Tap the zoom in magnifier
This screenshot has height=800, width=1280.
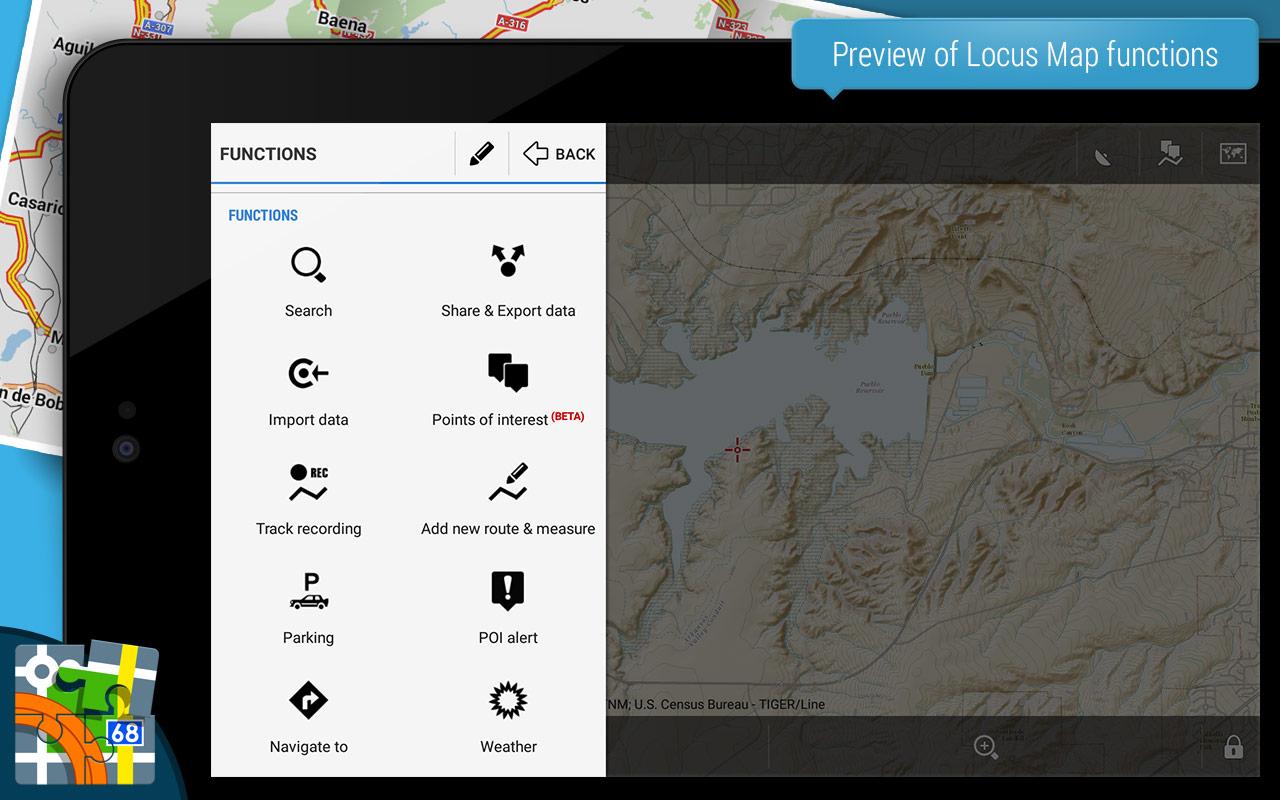pos(986,747)
